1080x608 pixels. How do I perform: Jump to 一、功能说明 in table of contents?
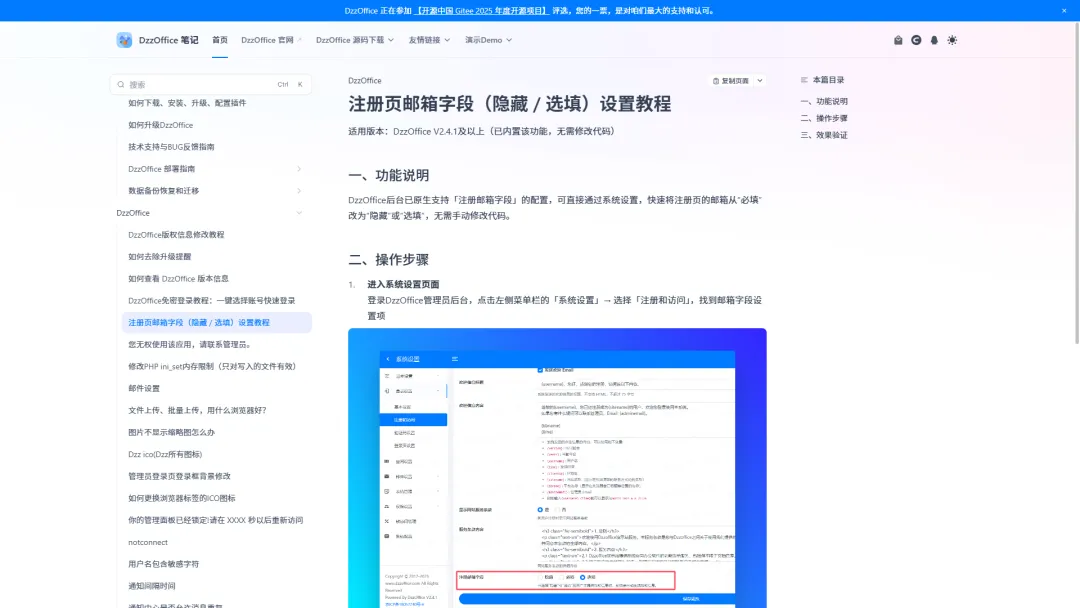(824, 101)
